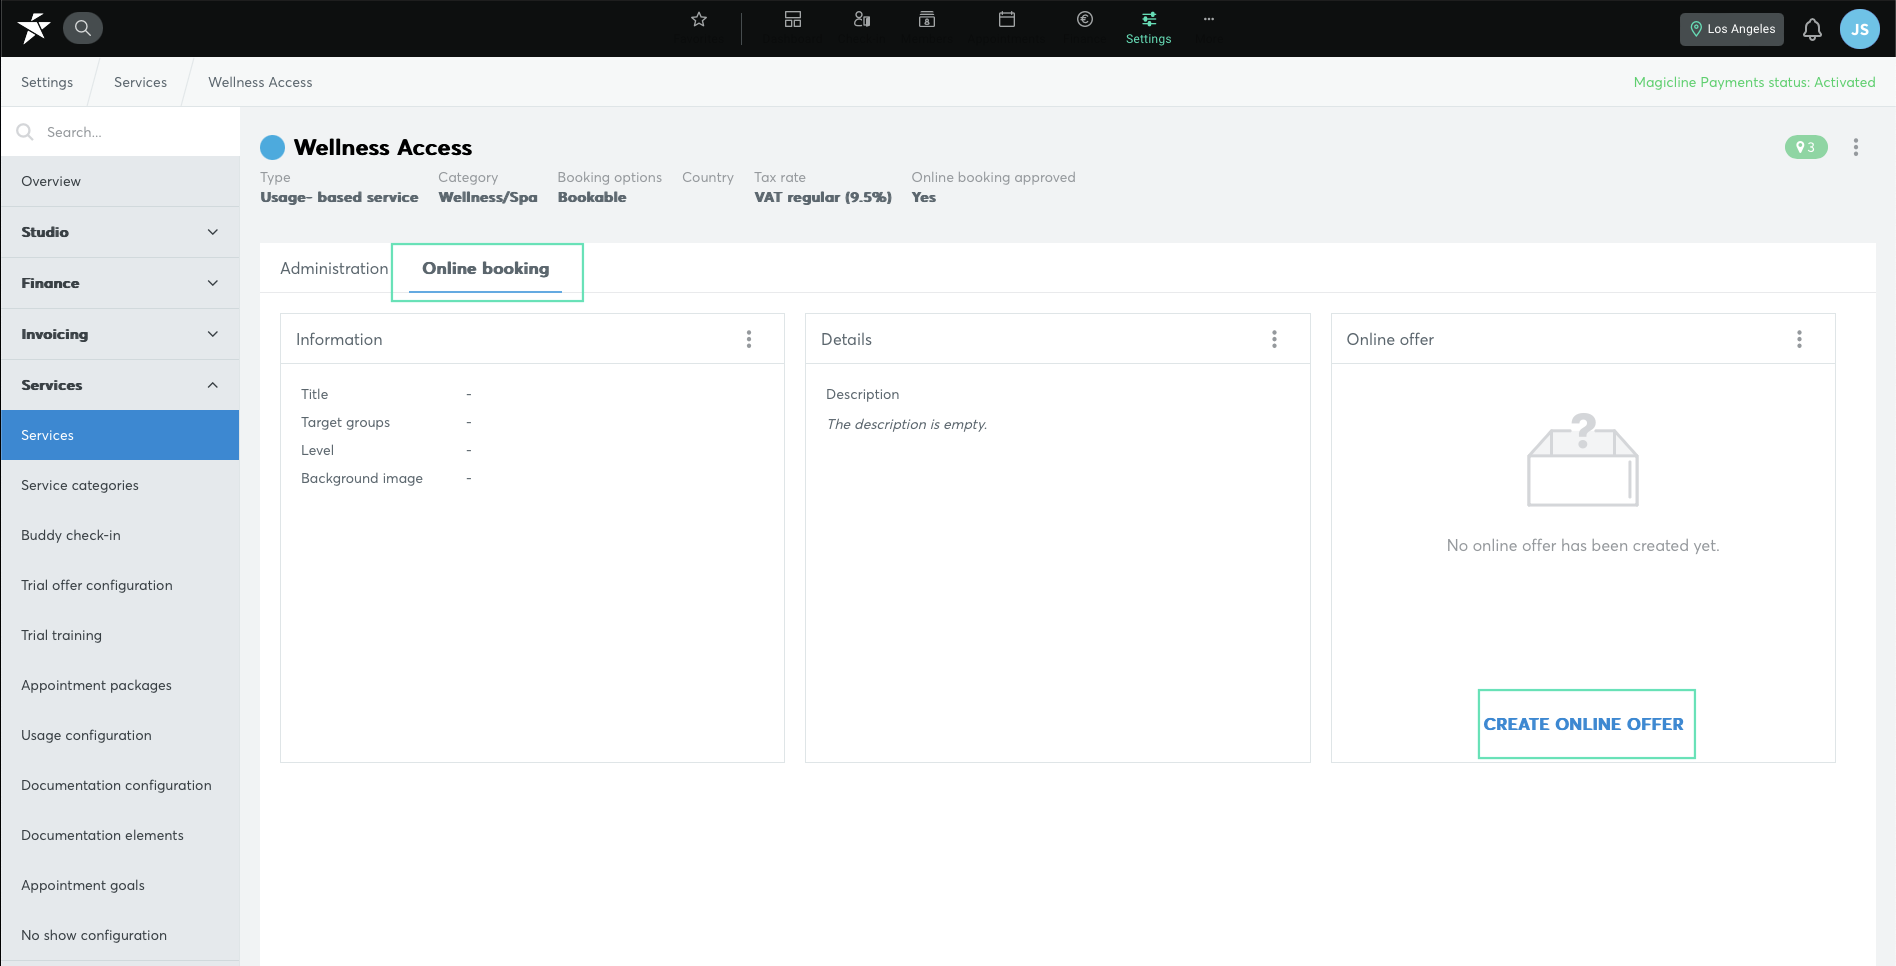
Task: Select Settings in top navigation
Action: [1148, 28]
